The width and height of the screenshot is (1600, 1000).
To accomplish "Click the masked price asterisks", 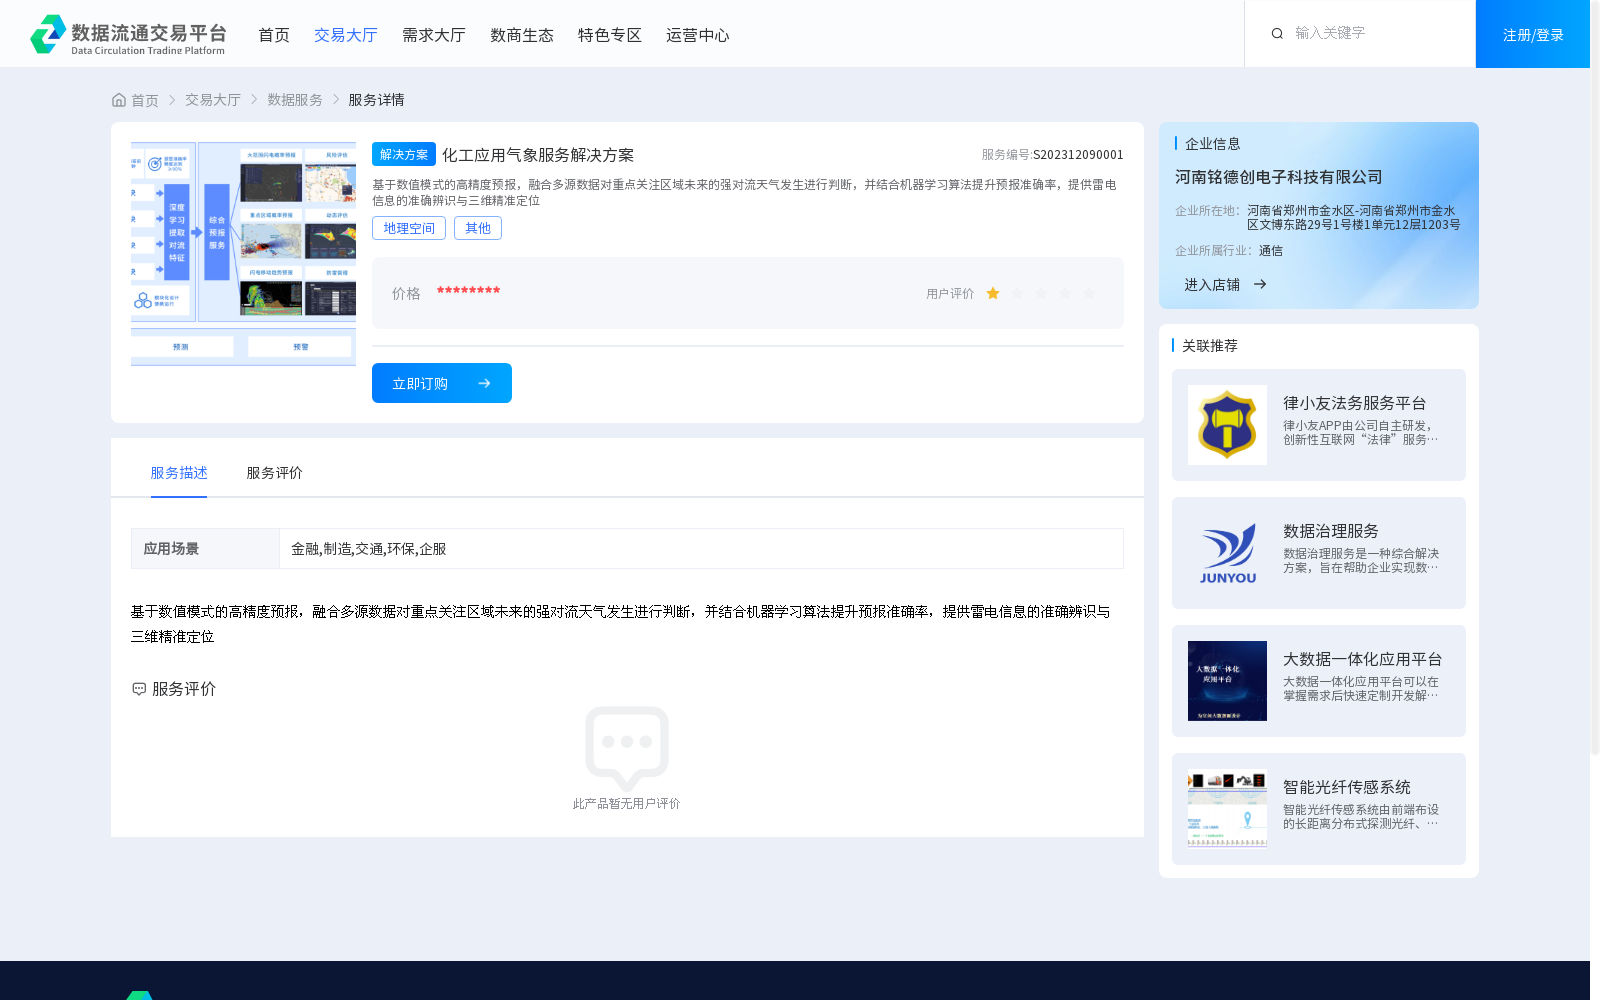I will point(468,291).
